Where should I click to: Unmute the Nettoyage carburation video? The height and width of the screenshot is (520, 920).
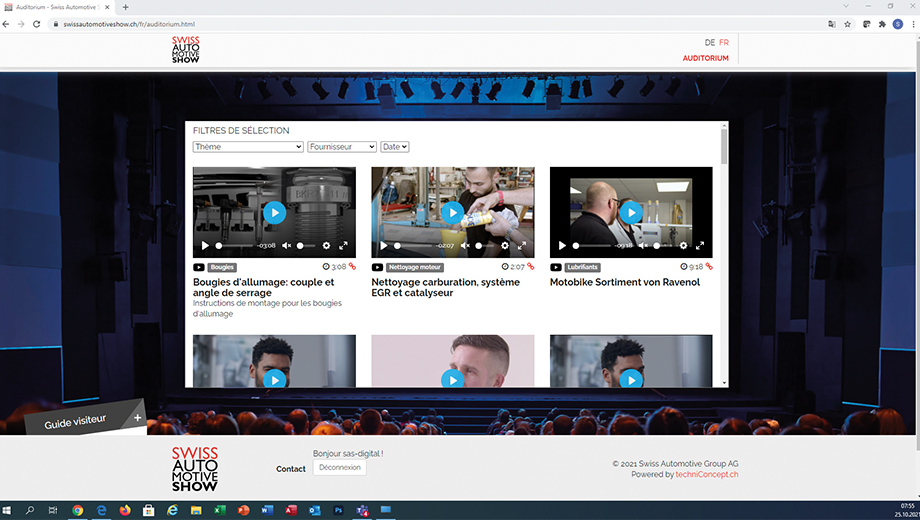pos(465,245)
